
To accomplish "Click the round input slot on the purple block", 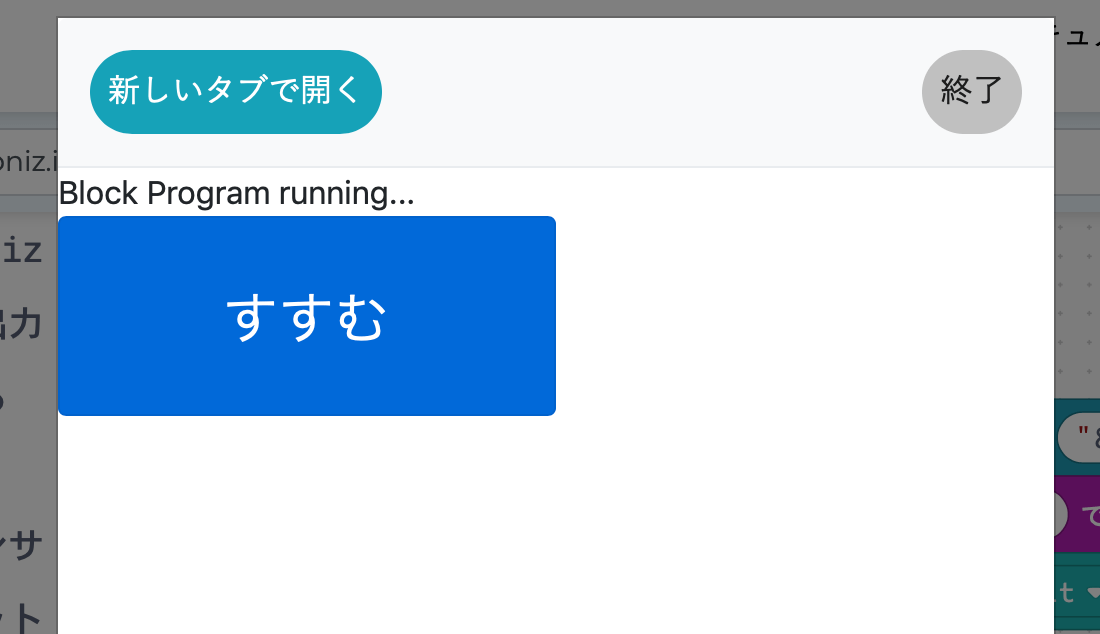I will tap(1062, 516).
